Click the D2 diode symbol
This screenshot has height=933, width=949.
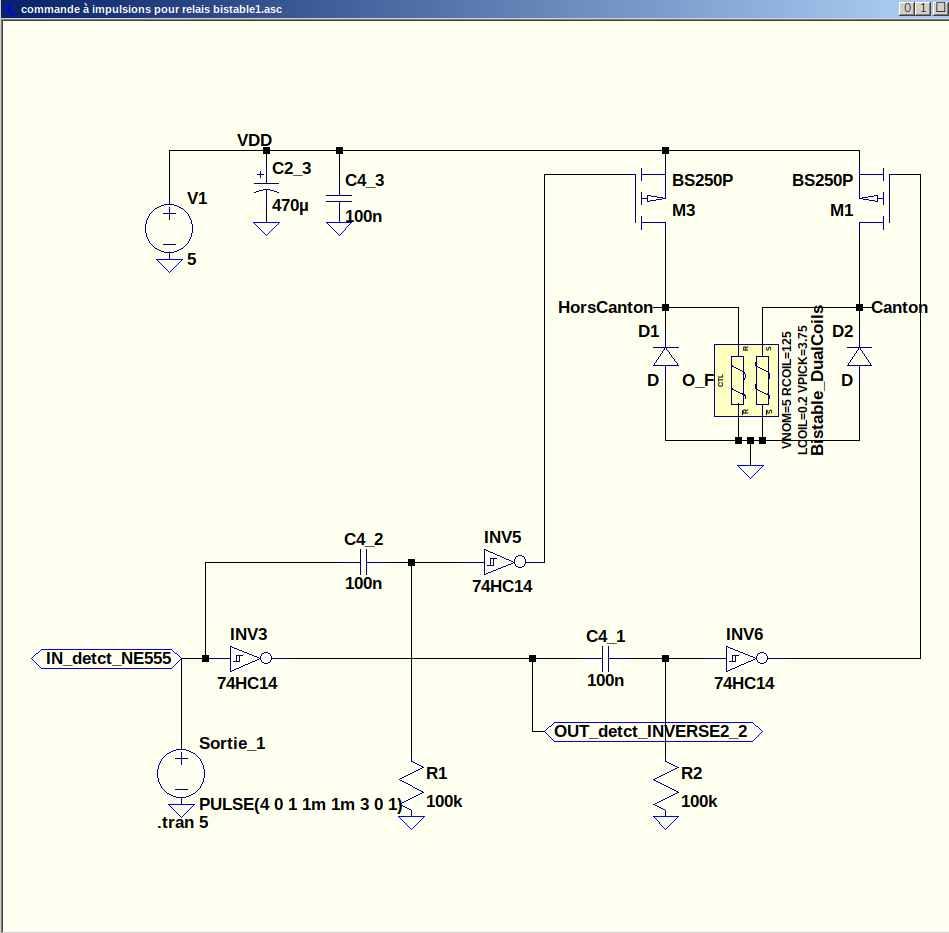click(859, 356)
